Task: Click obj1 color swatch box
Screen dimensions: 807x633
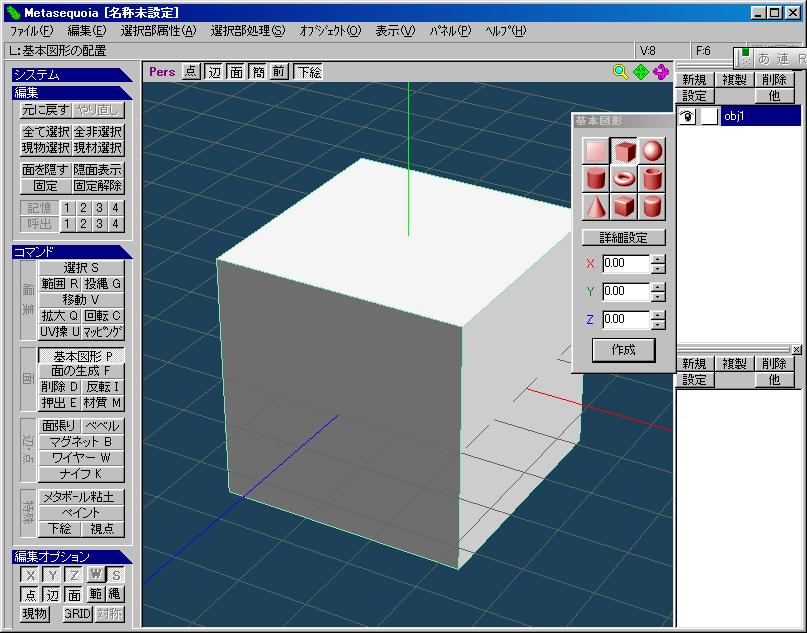Action: [x=709, y=116]
